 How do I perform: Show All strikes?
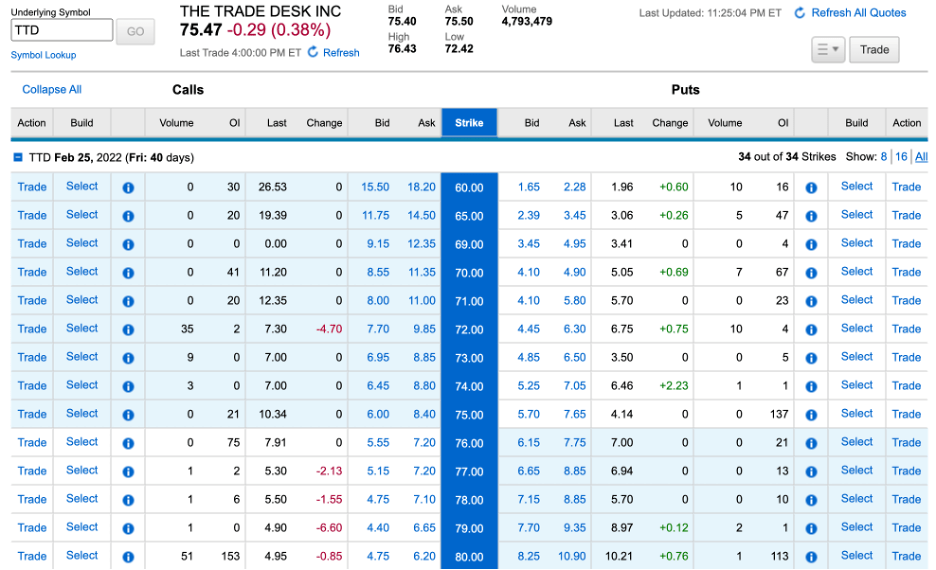click(x=921, y=156)
